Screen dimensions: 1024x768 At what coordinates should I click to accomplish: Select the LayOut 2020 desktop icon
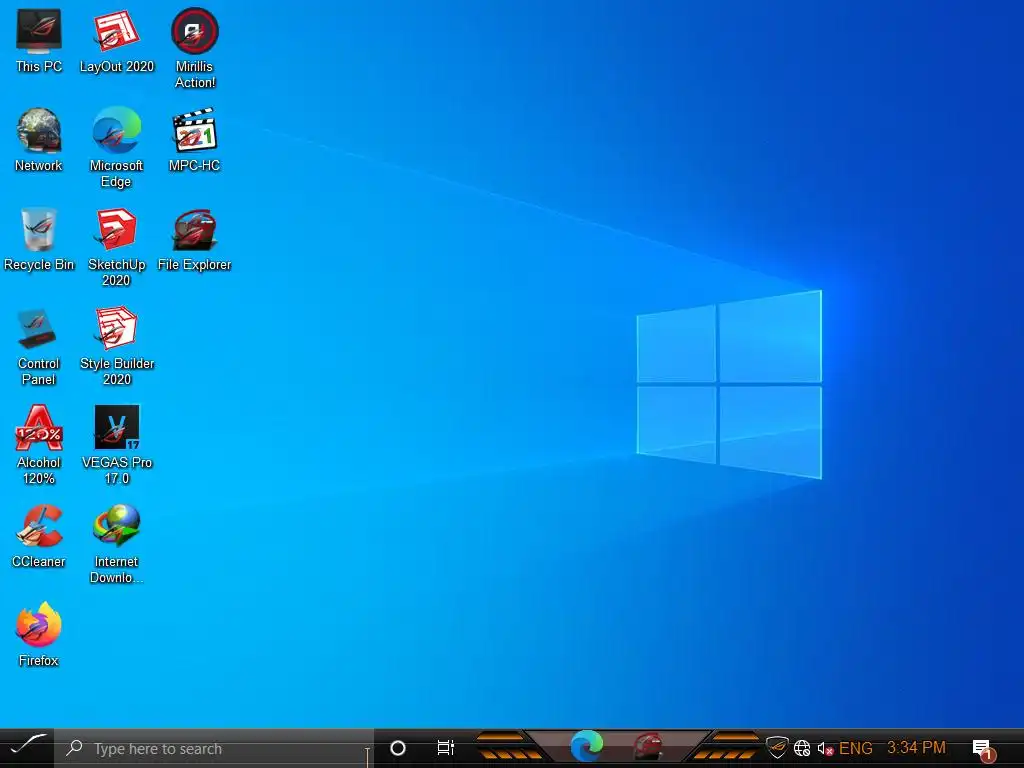pyautogui.click(x=116, y=41)
